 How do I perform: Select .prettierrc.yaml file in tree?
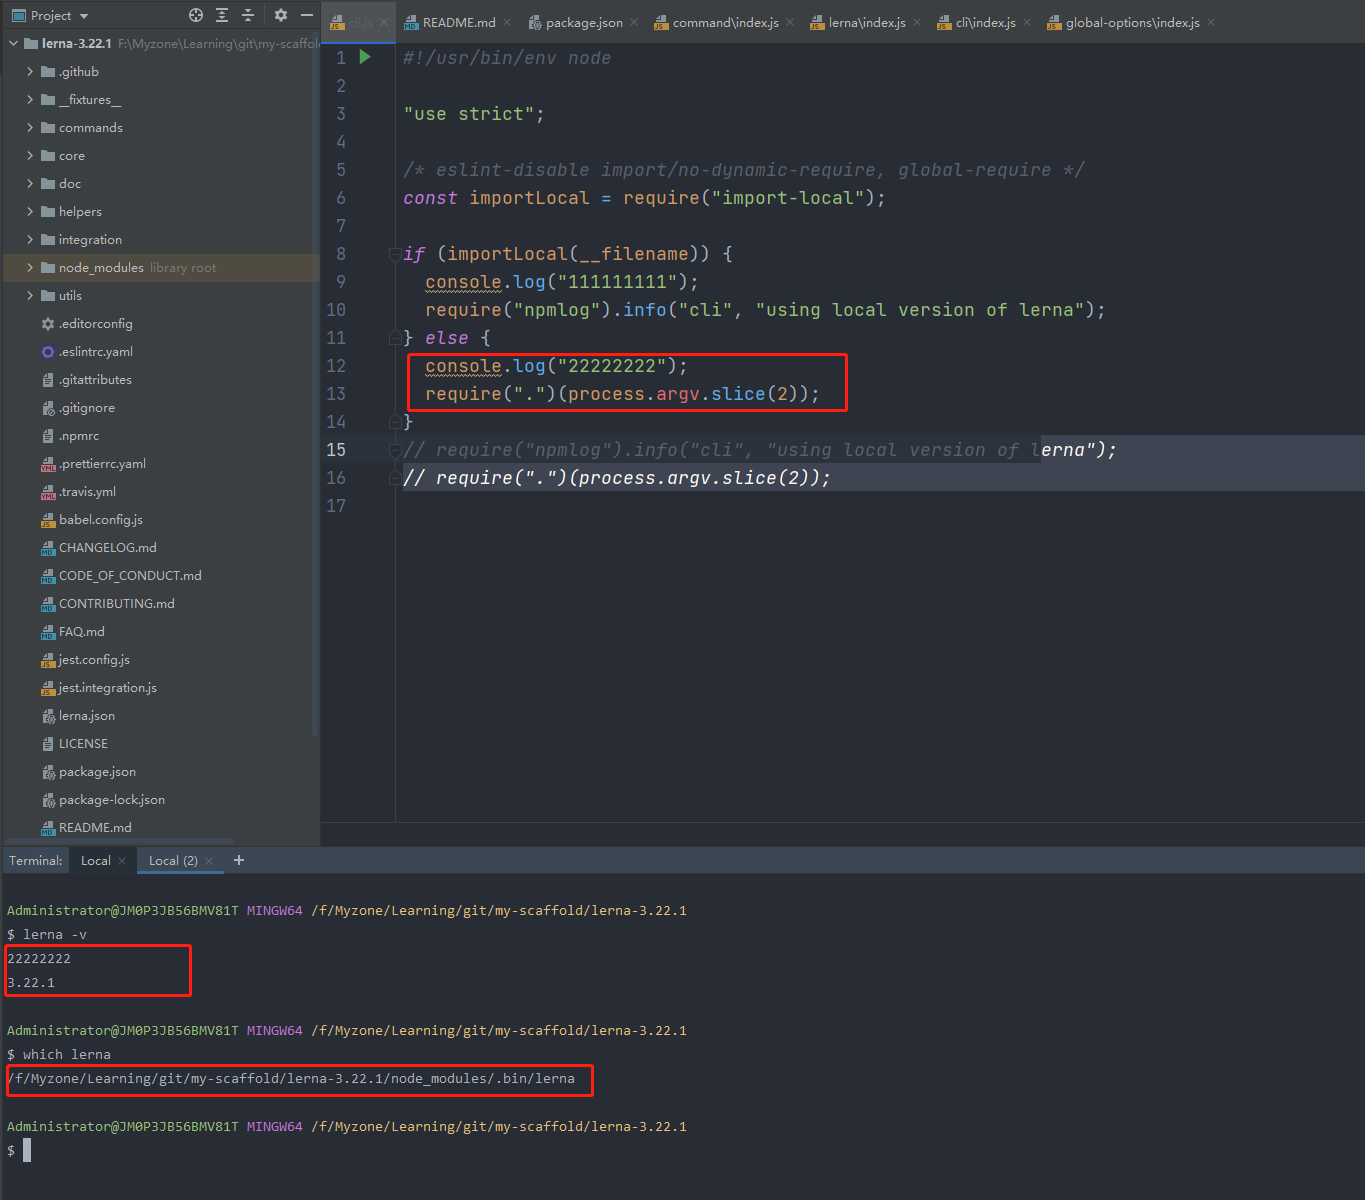point(93,463)
